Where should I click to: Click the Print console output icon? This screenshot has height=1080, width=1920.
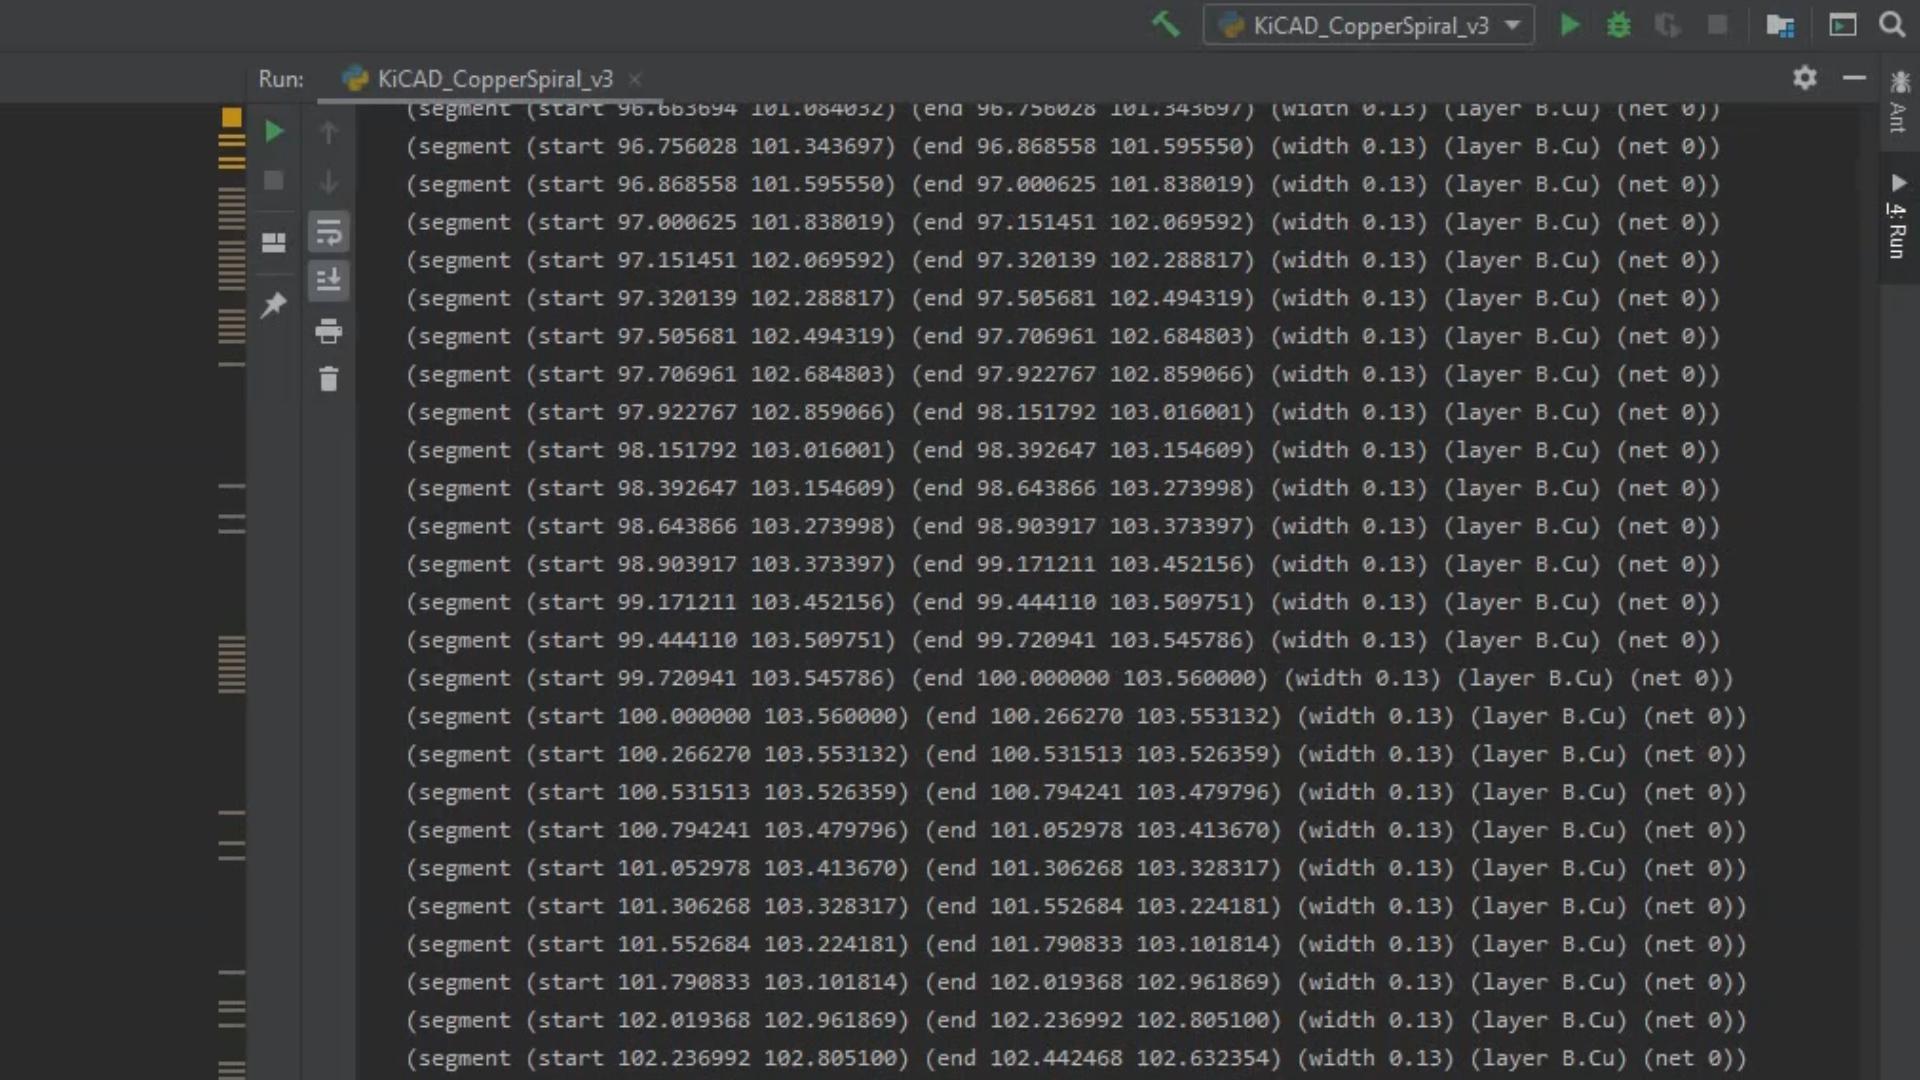tap(328, 330)
